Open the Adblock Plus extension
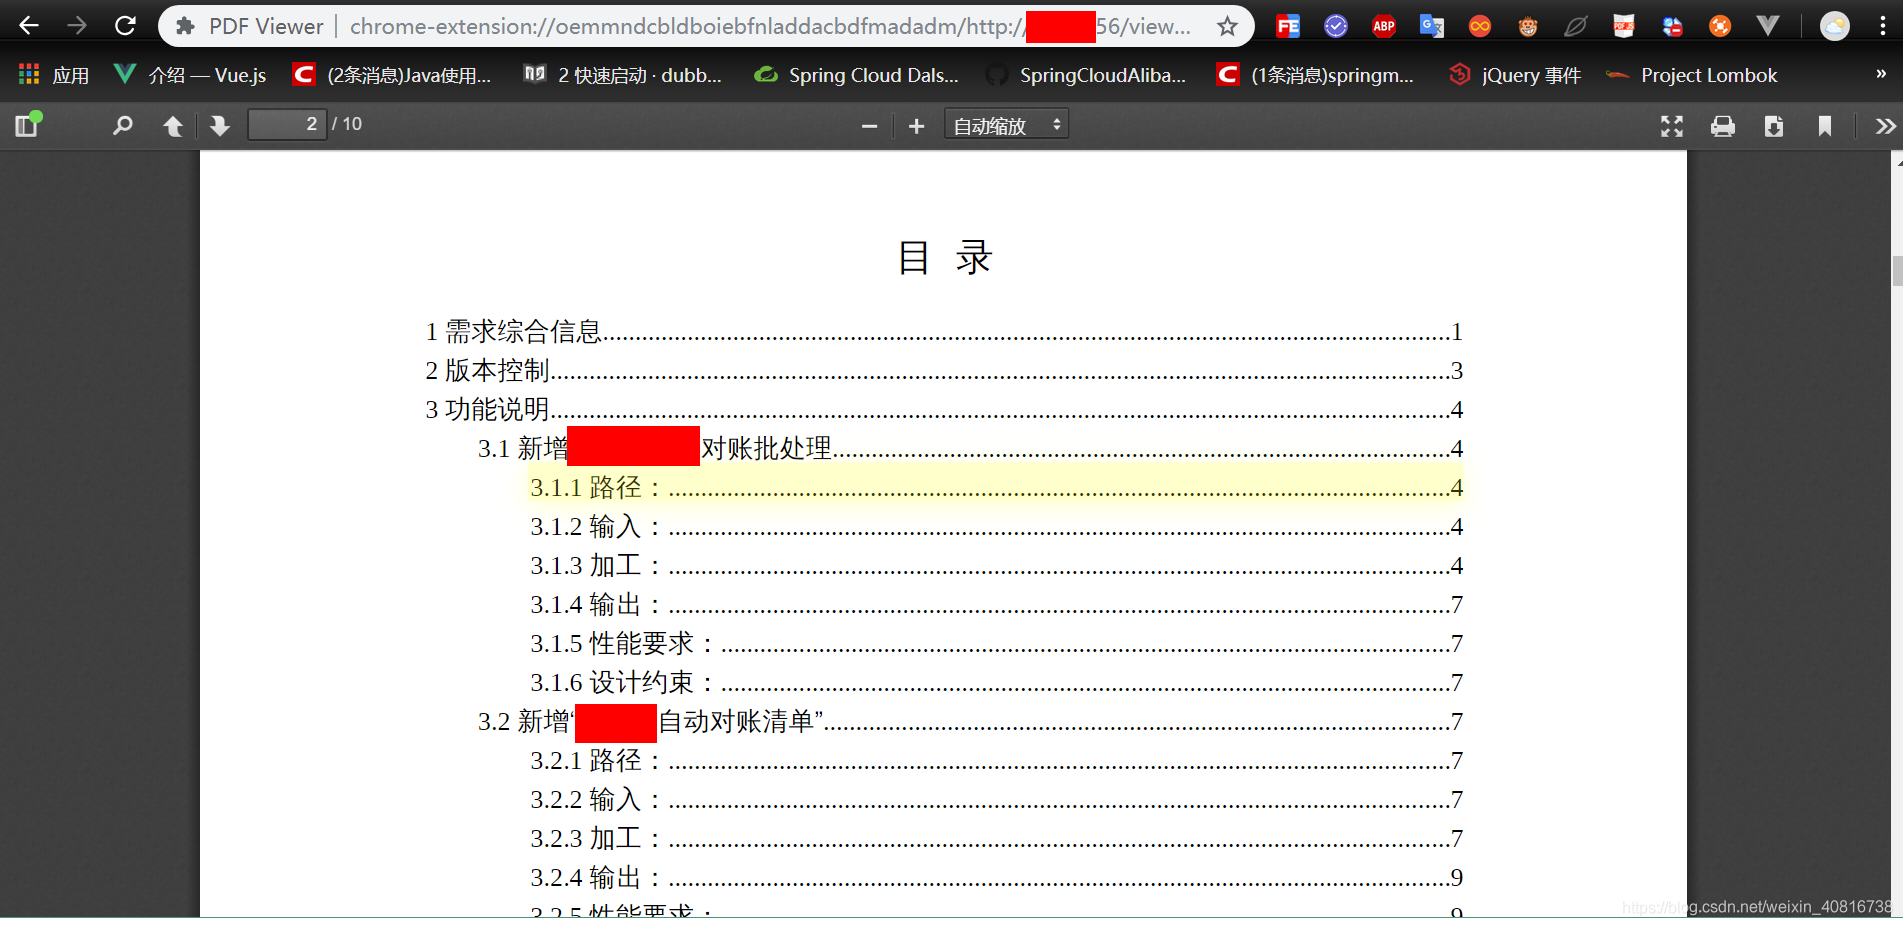 [1383, 25]
